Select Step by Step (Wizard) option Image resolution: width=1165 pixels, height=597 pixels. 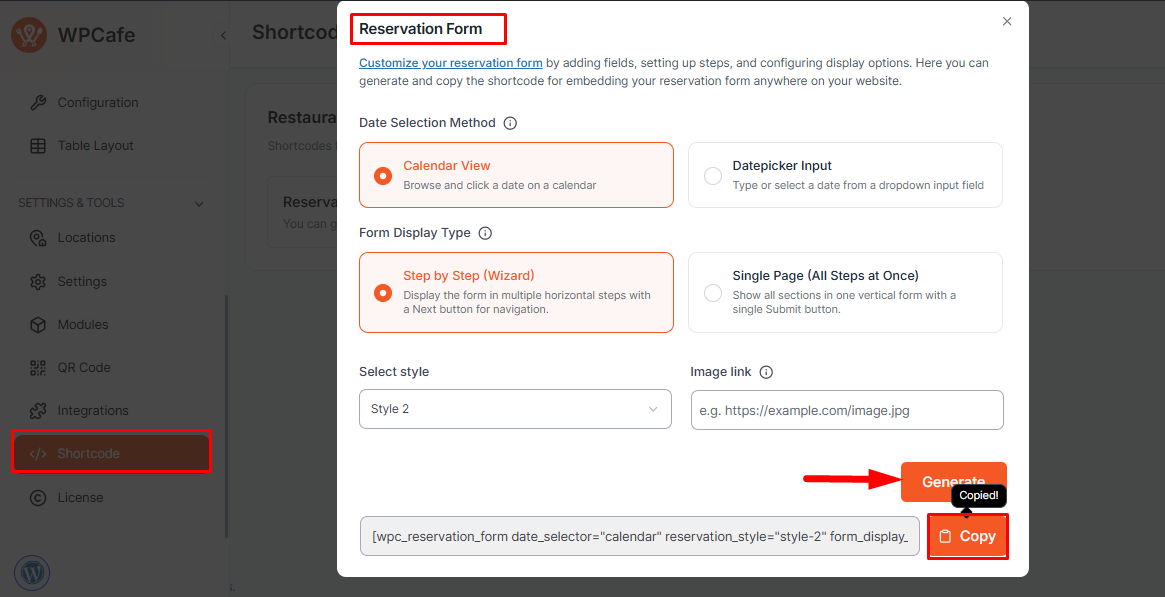coord(382,292)
